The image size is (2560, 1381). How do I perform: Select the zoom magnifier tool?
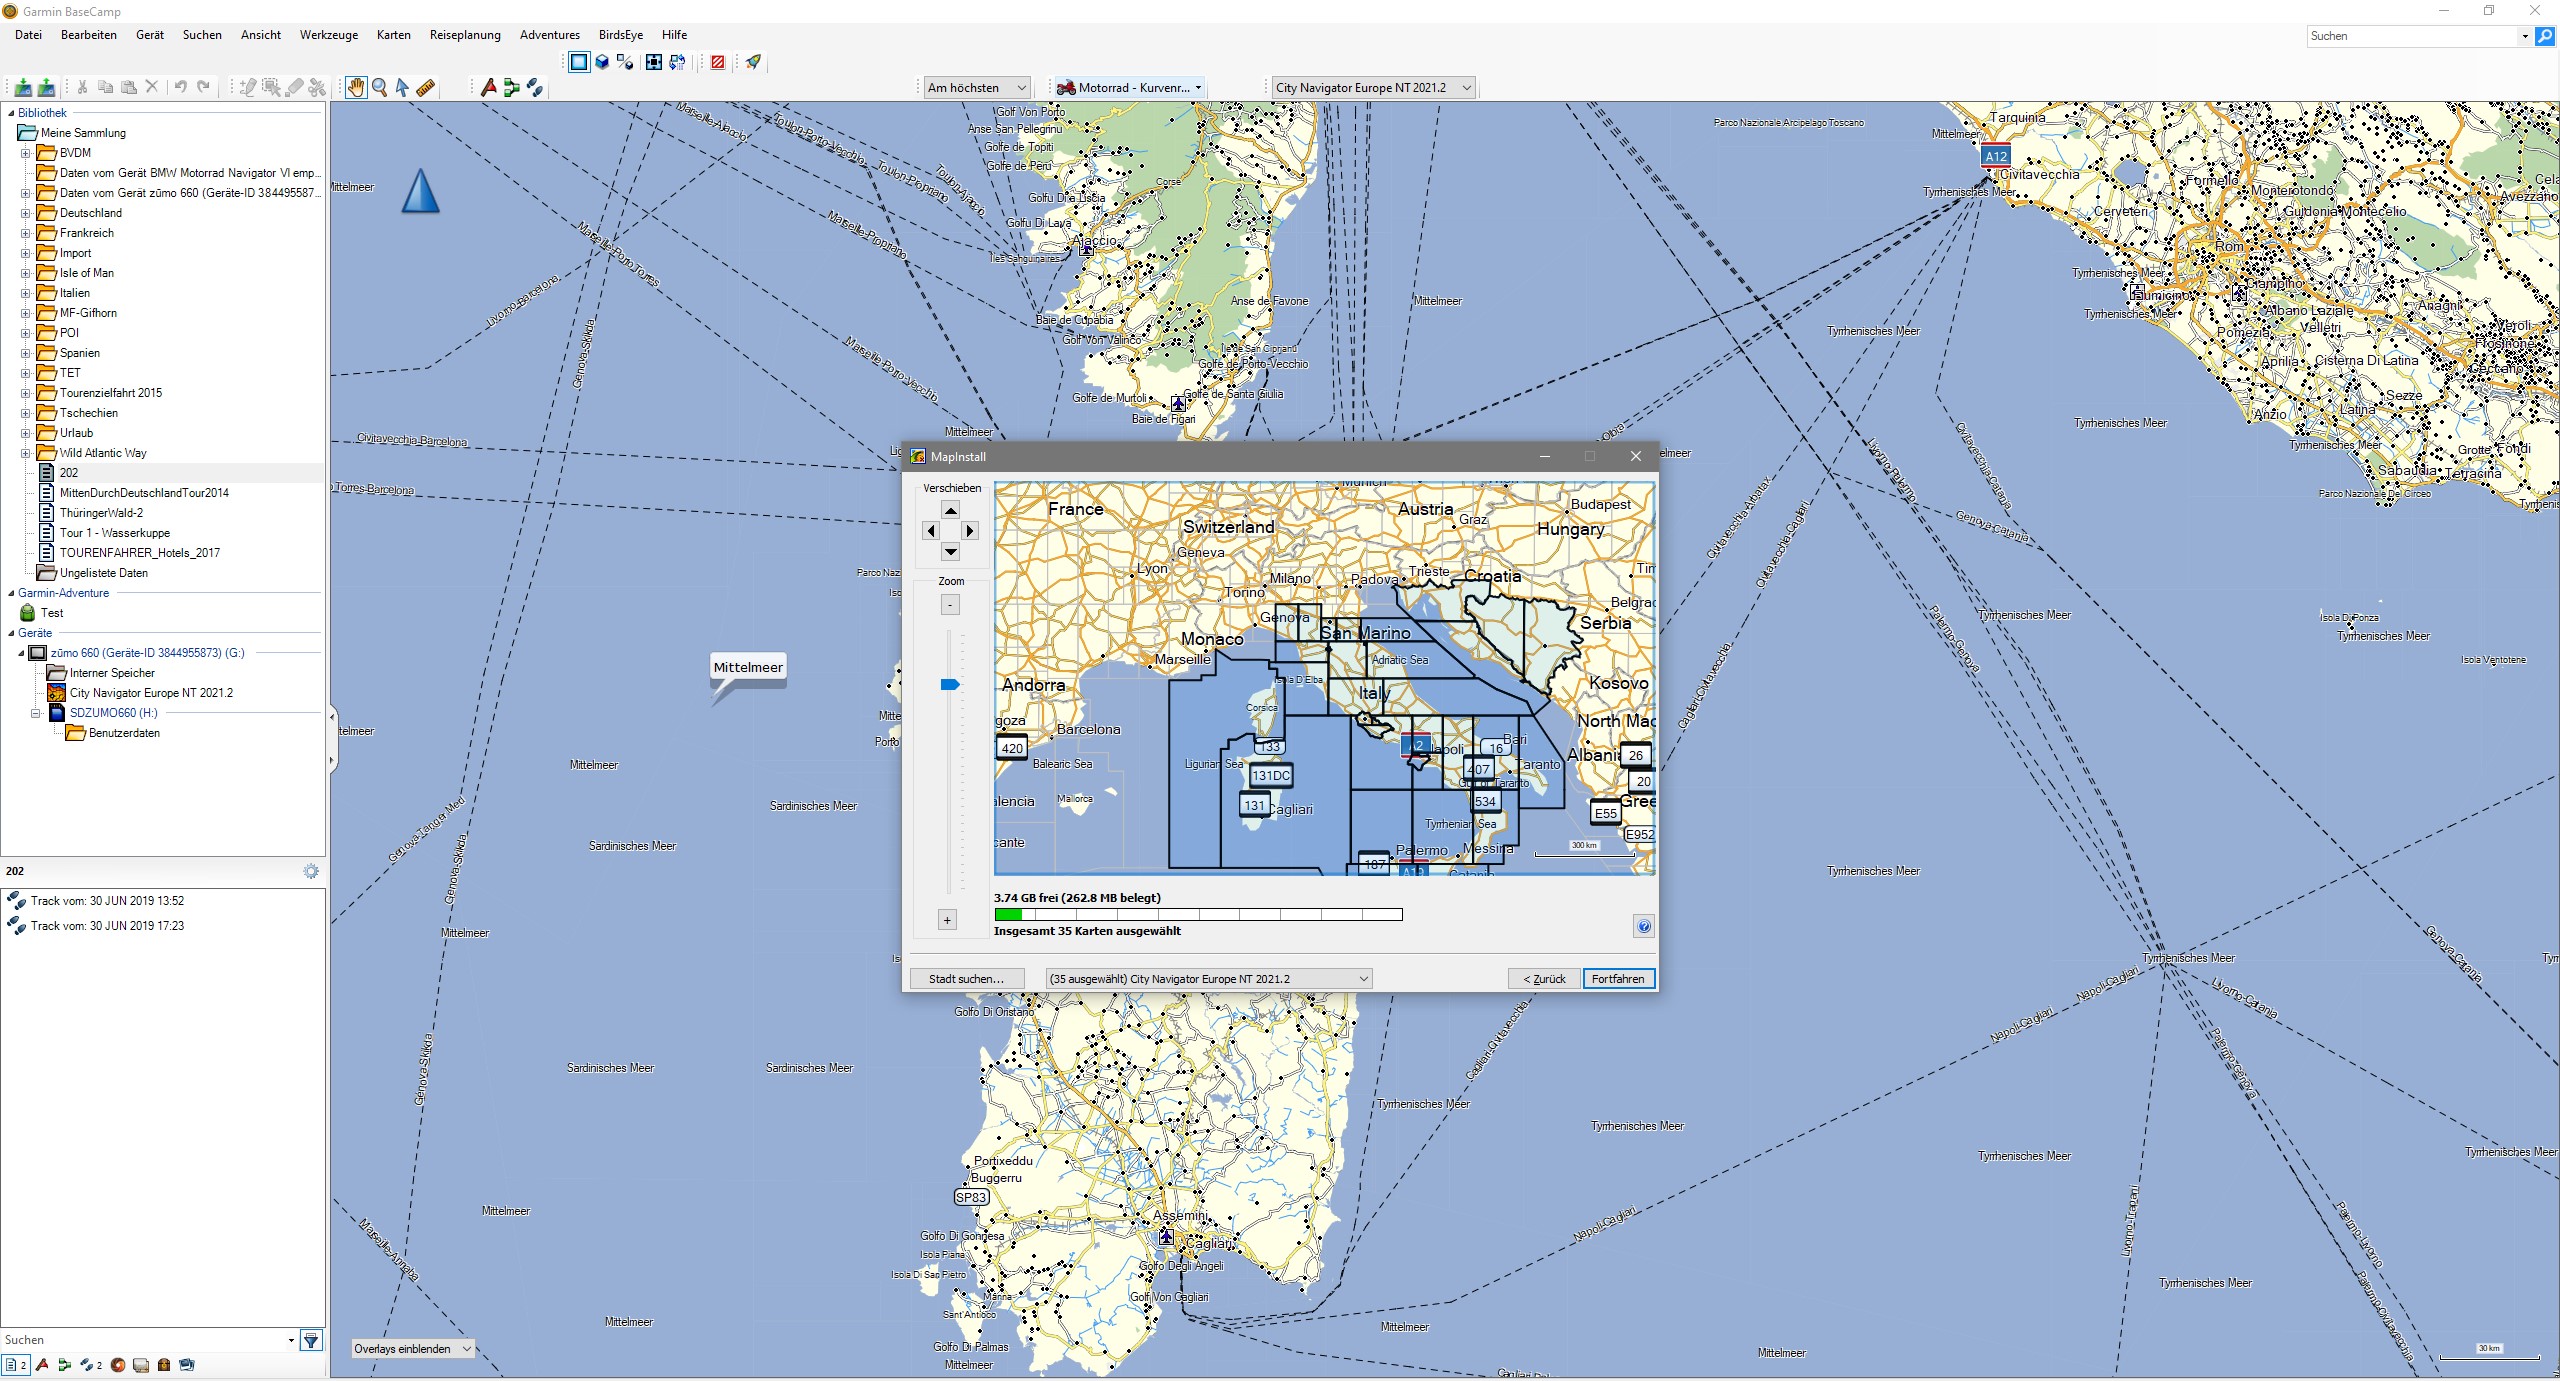click(380, 88)
